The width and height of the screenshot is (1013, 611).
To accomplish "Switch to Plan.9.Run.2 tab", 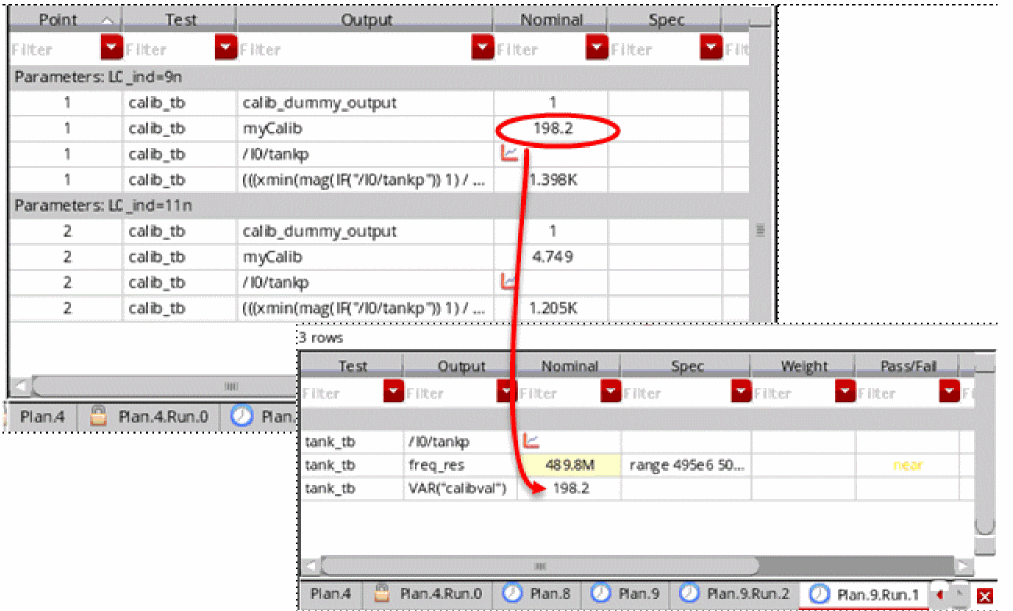I will 736,594.
